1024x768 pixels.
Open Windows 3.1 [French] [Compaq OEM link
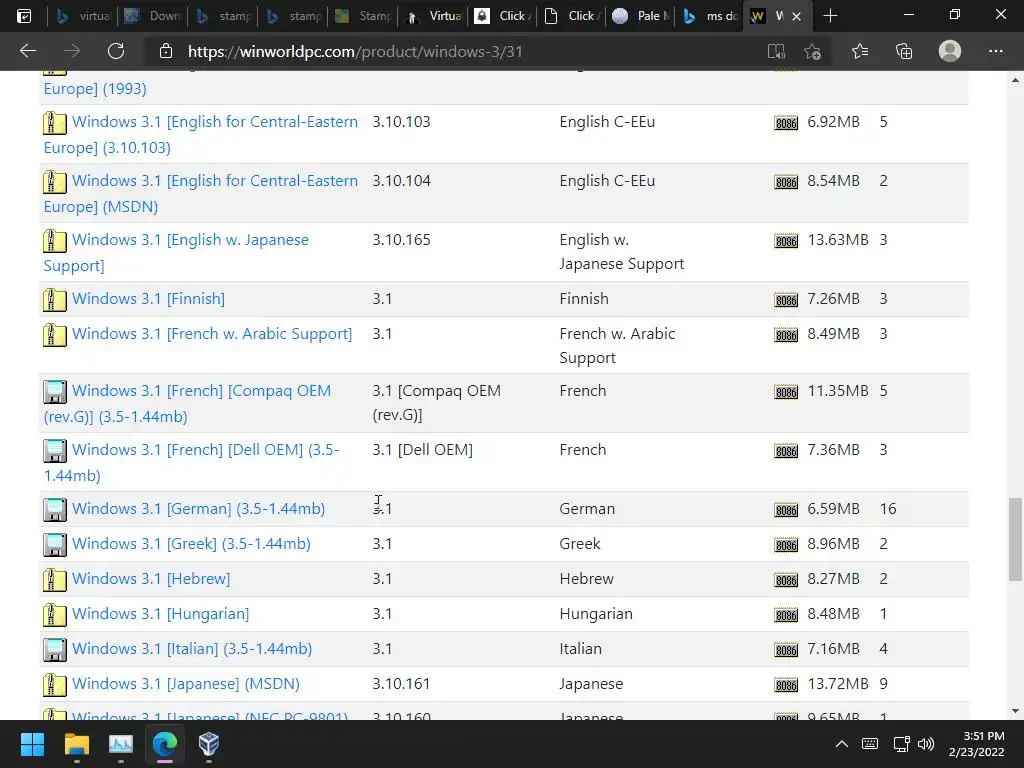click(x=187, y=403)
